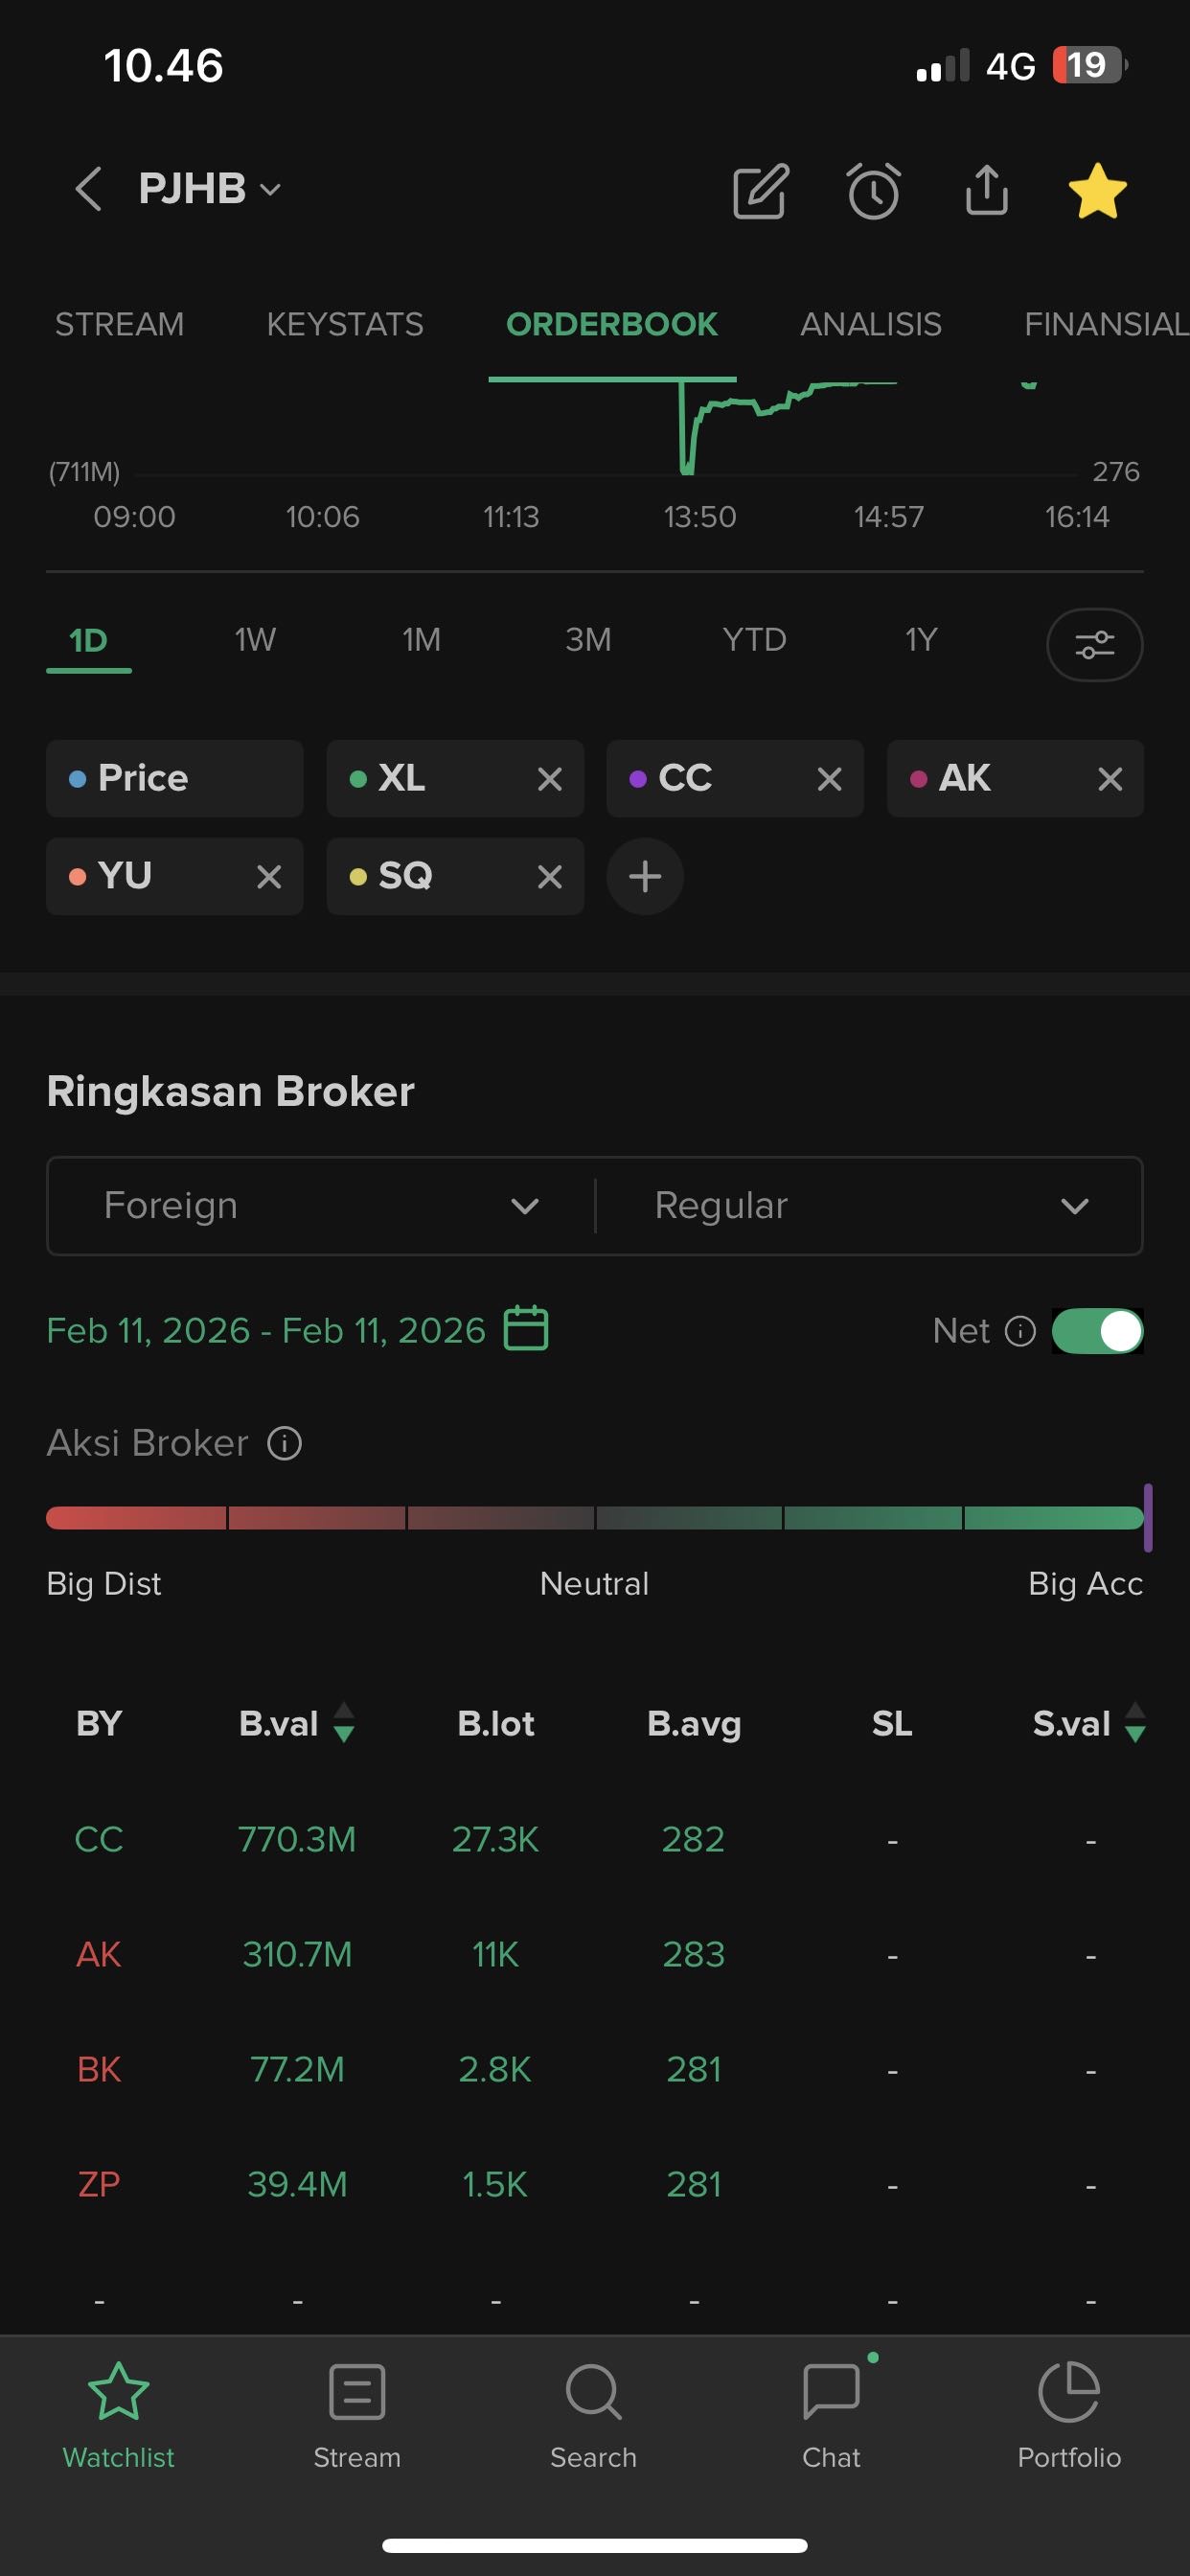Set a price alert alarm icon
This screenshot has width=1190, height=2576.
click(x=873, y=190)
